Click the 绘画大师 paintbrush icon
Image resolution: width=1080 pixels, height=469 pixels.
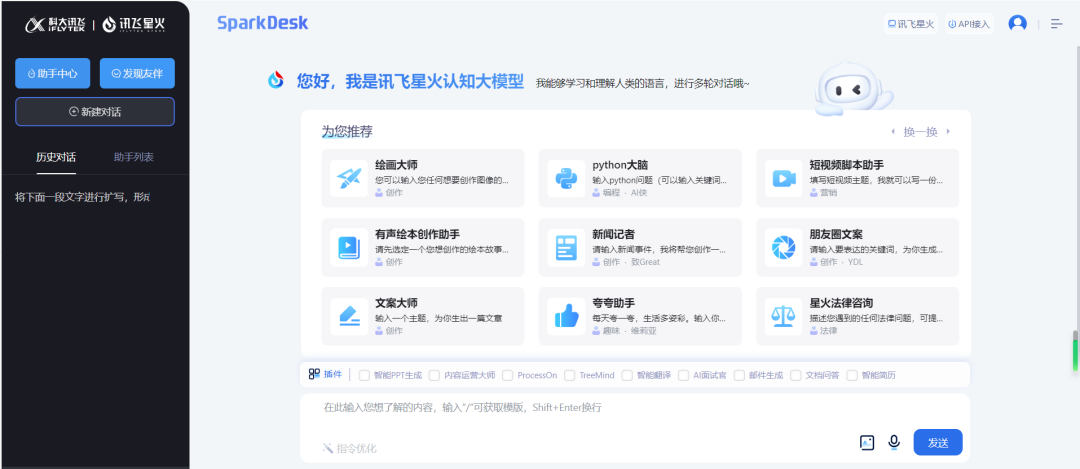(x=349, y=178)
